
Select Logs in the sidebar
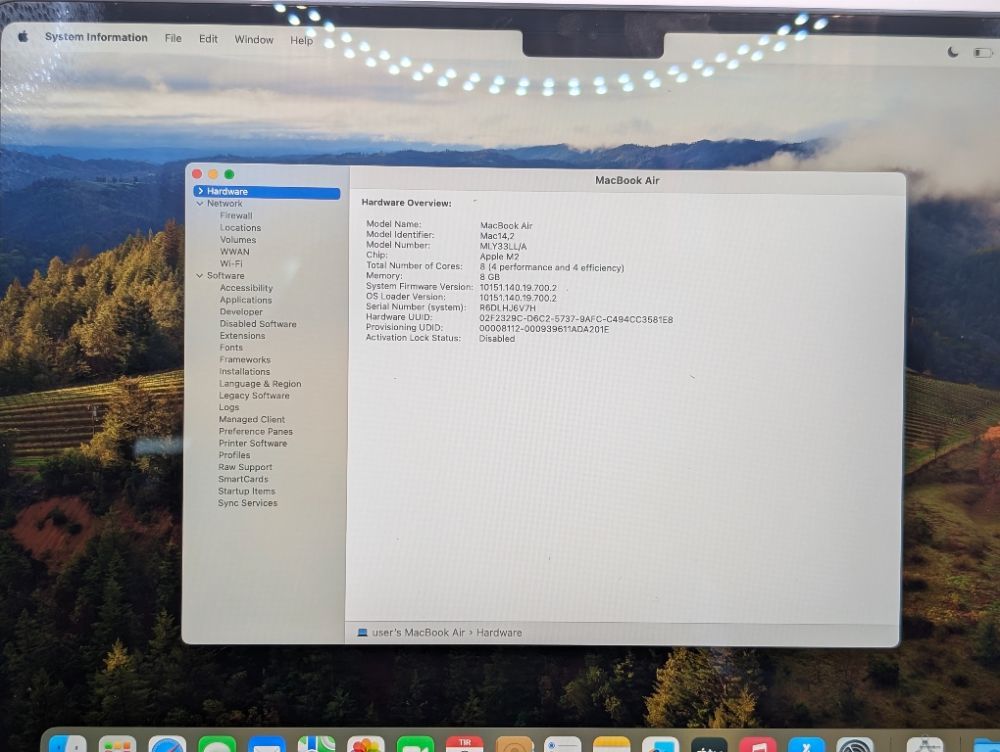tap(229, 408)
